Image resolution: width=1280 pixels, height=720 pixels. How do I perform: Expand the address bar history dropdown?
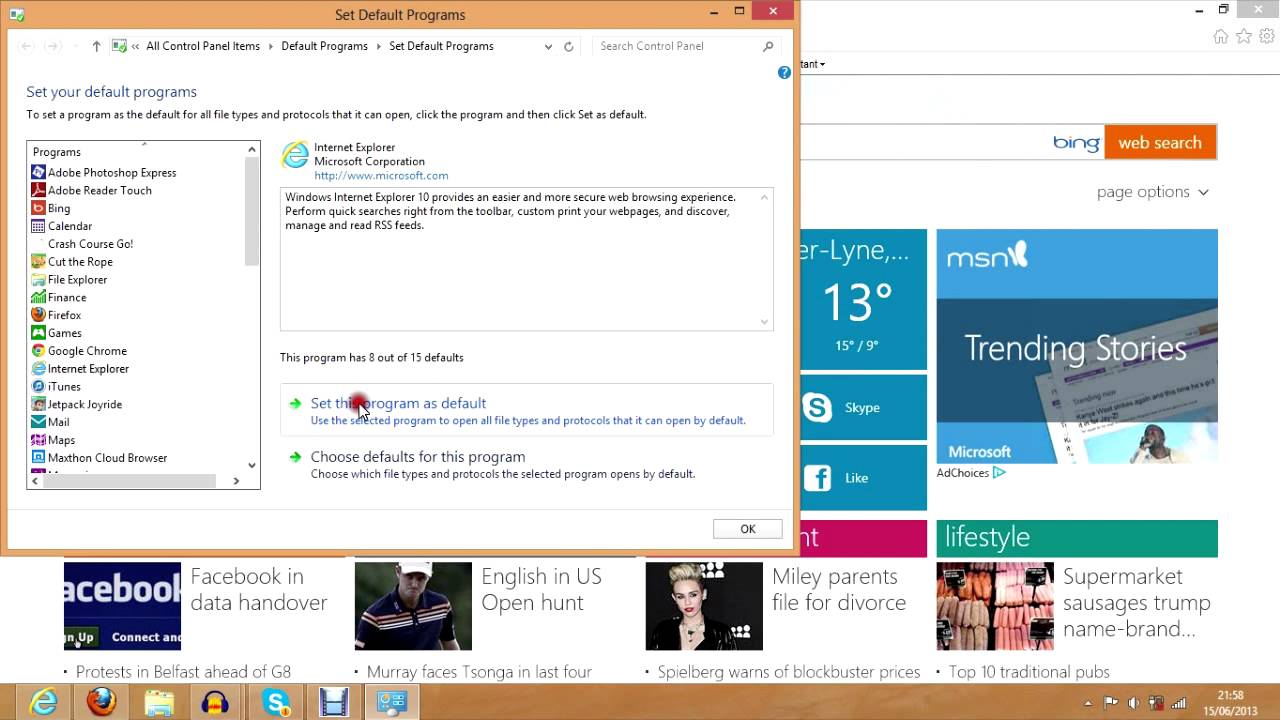(x=548, y=46)
